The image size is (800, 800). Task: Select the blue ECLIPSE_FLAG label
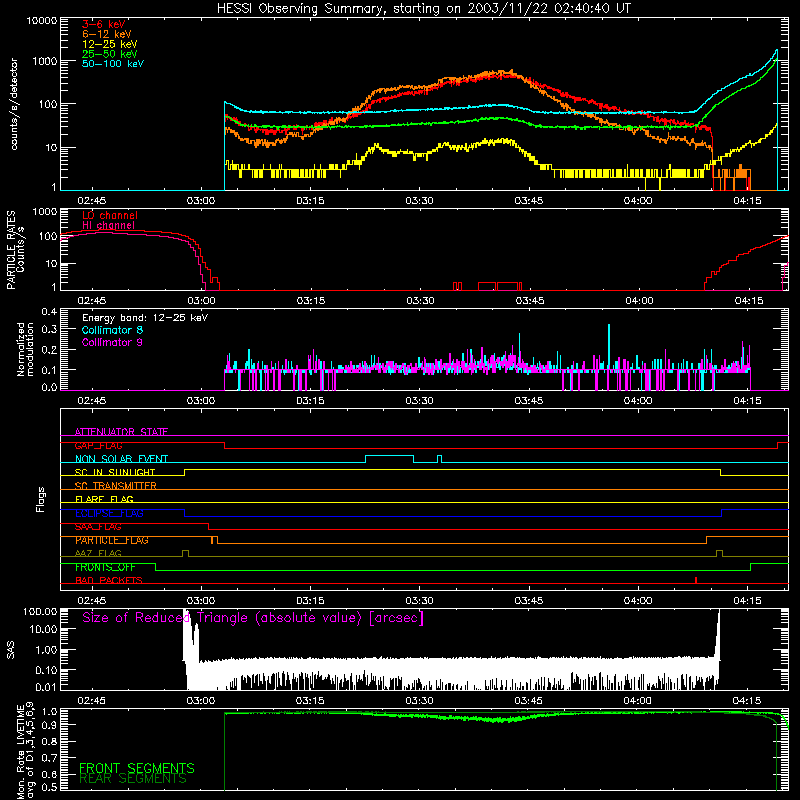(109, 513)
